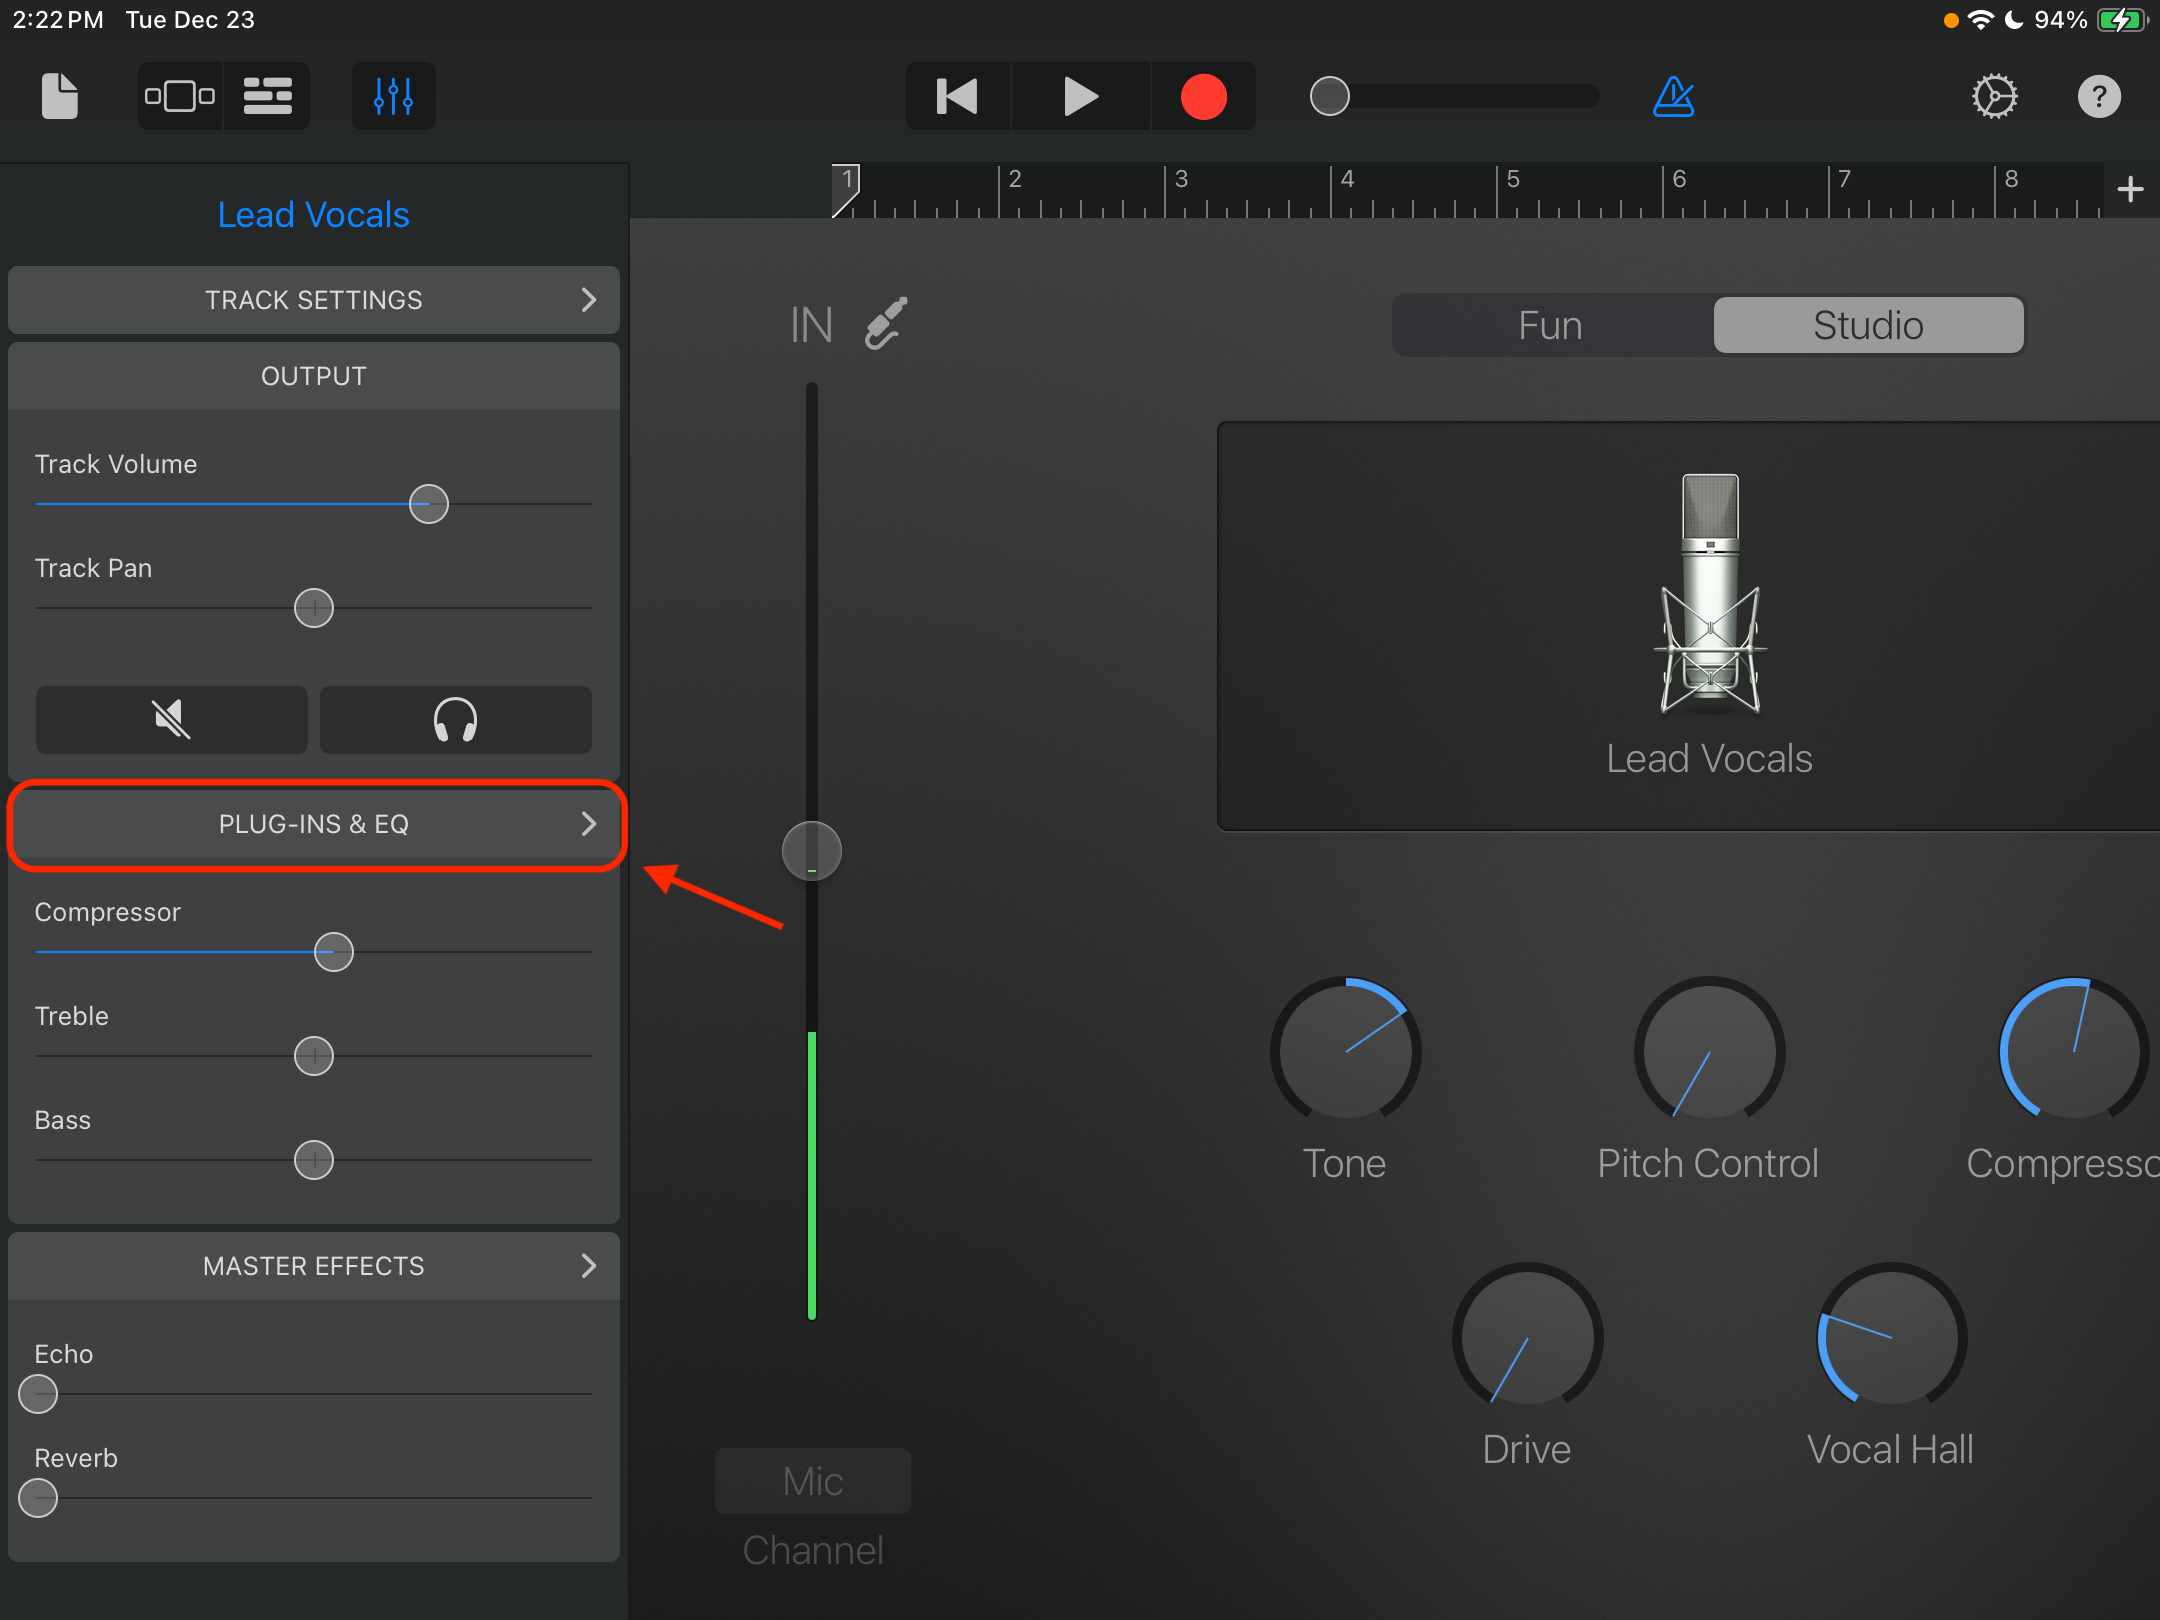Select the Studio tab
The height and width of the screenshot is (1620, 2160).
click(x=1868, y=325)
